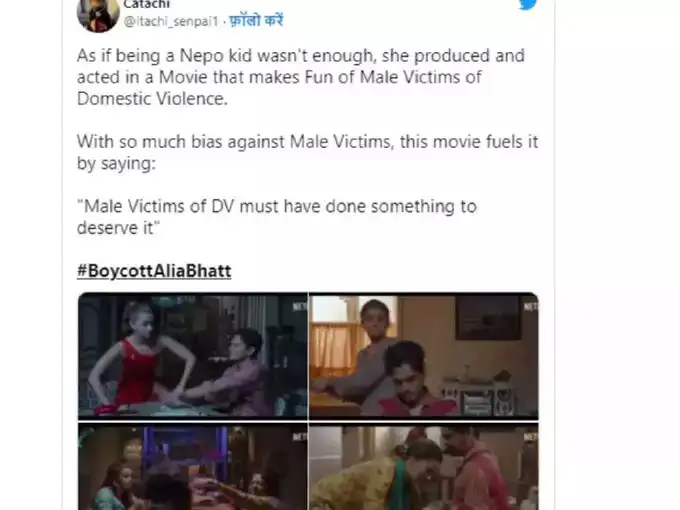View the bottom-right image with yellow outfit
This screenshot has width=680, height=510.
[x=424, y=467]
